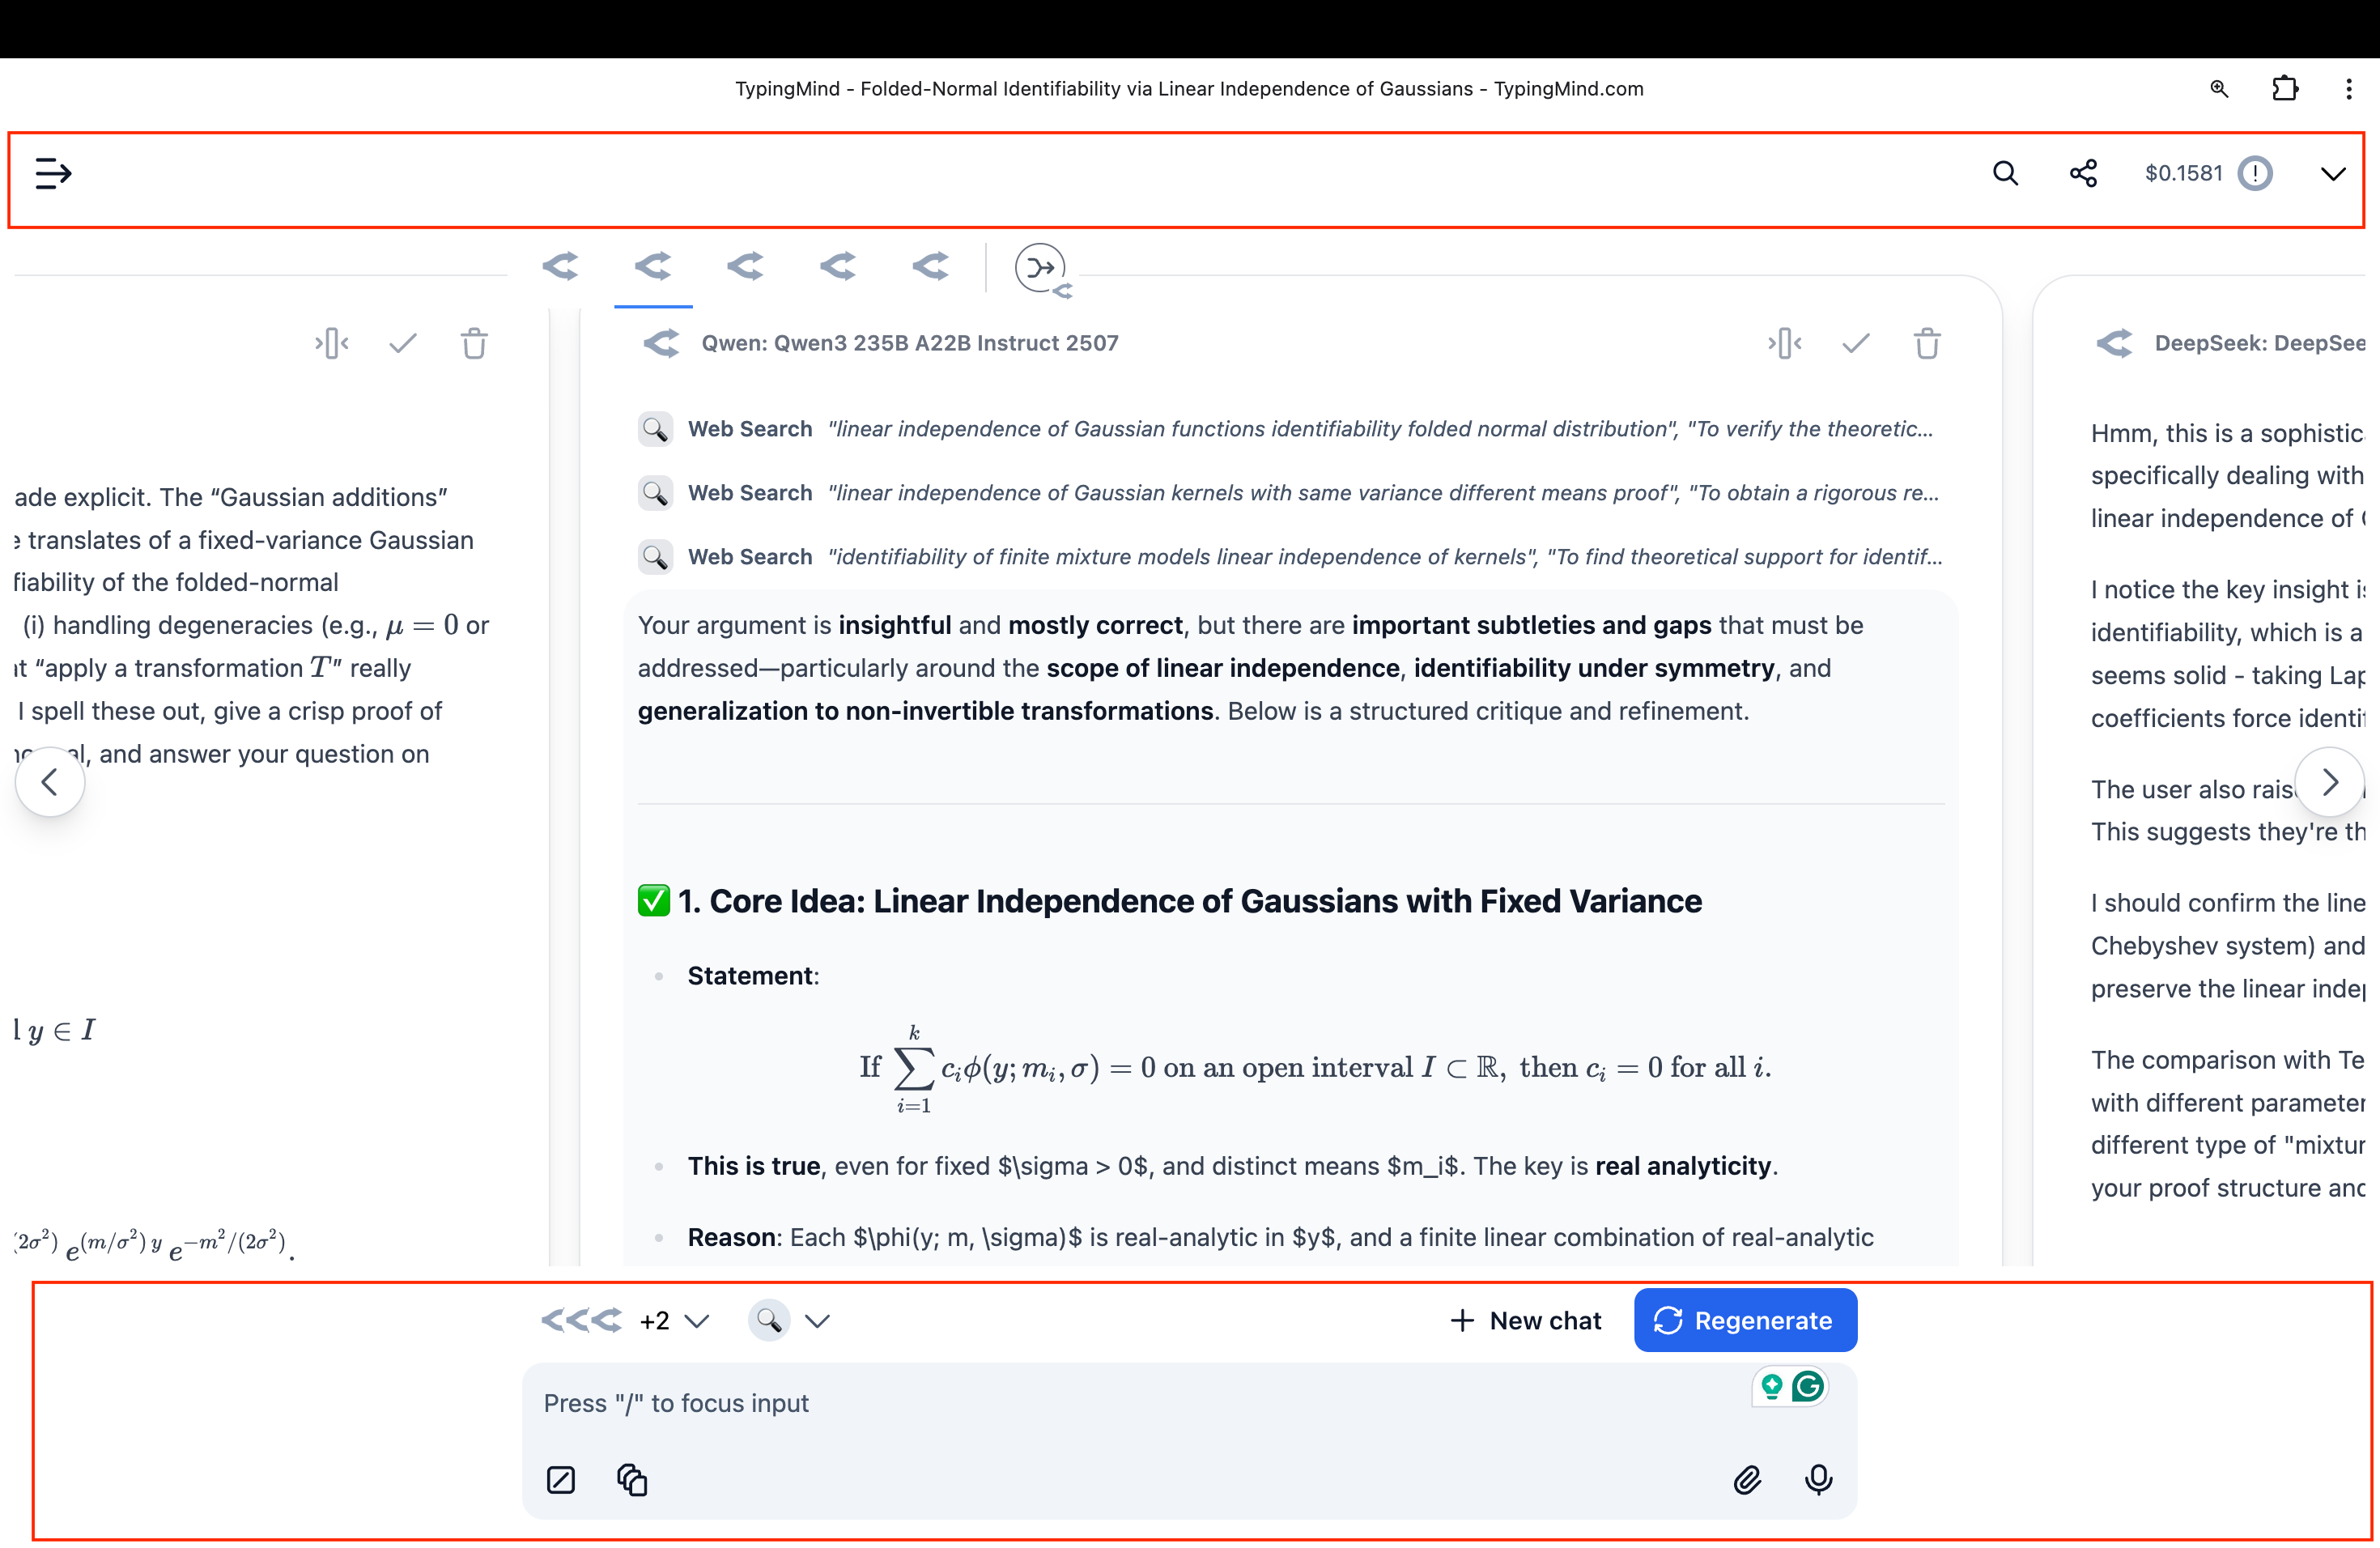Tick the checkmark in the left response panel

coord(403,344)
